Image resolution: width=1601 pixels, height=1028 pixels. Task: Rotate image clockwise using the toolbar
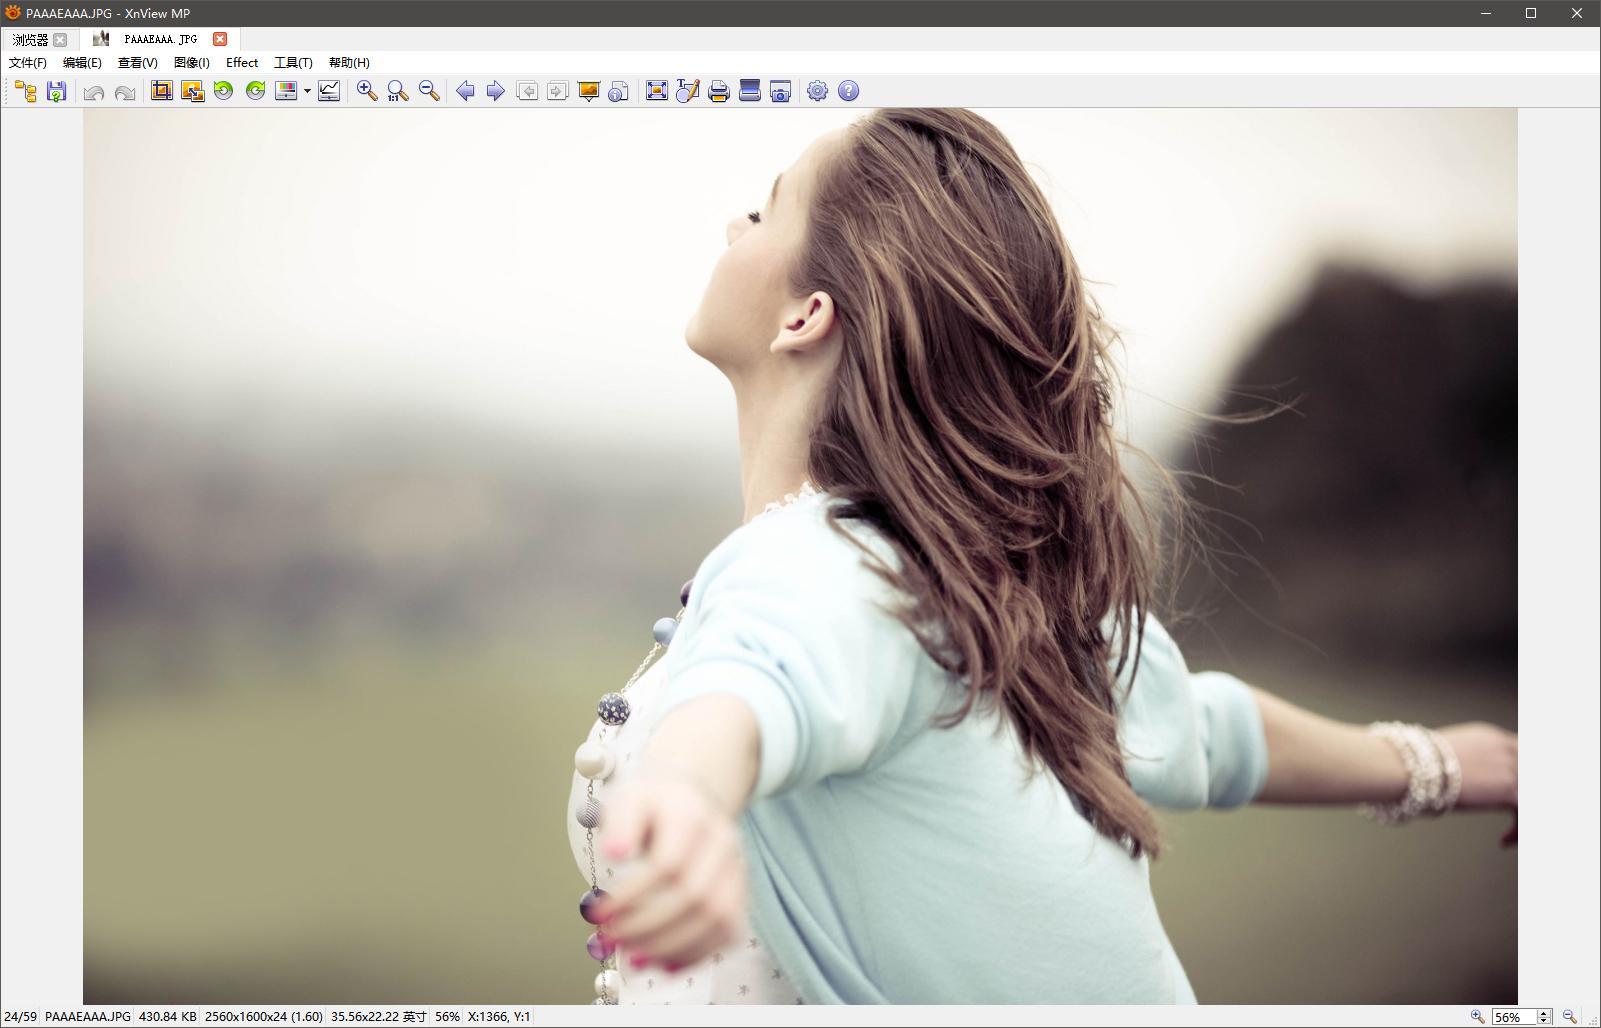coord(256,91)
